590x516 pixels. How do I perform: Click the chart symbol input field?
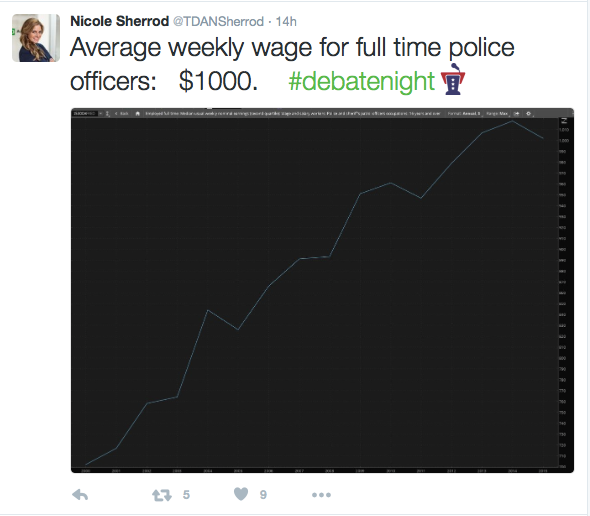click(85, 113)
